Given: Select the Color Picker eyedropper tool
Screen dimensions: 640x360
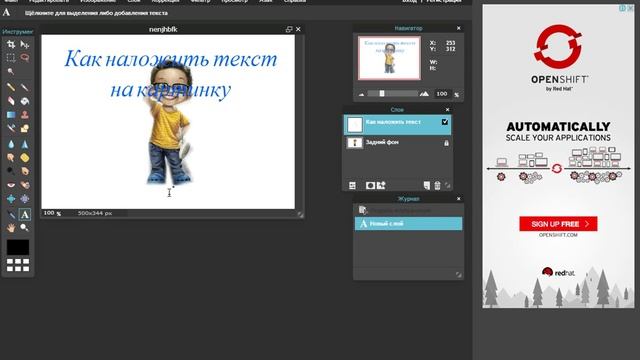Looking at the screenshot, I should click(11, 214).
